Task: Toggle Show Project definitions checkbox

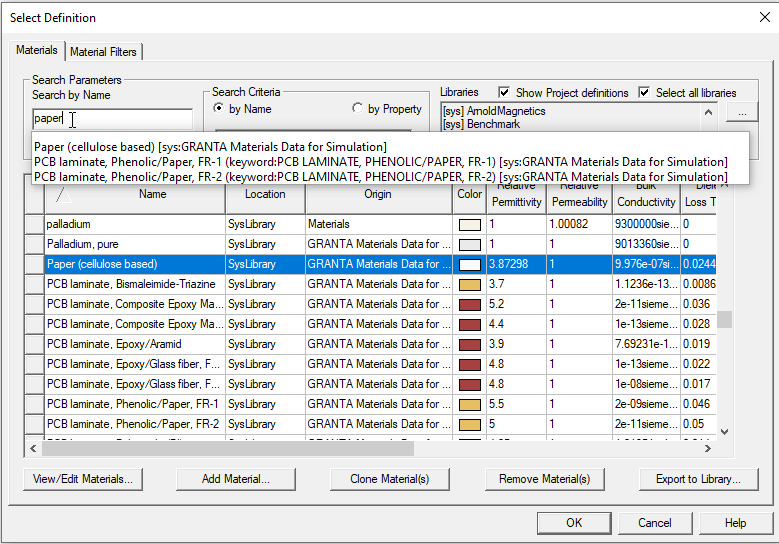Action: pos(504,92)
